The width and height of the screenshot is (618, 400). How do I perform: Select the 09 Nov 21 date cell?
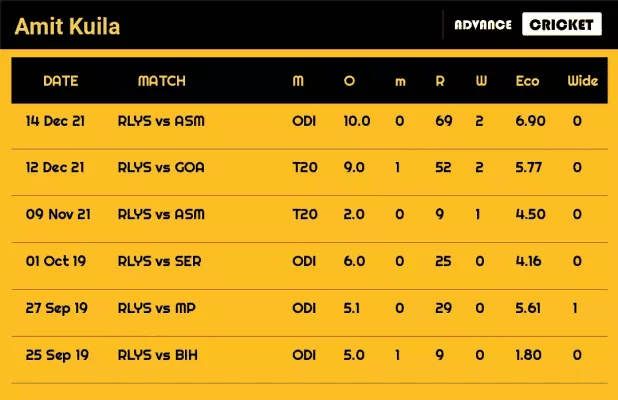pos(56,214)
